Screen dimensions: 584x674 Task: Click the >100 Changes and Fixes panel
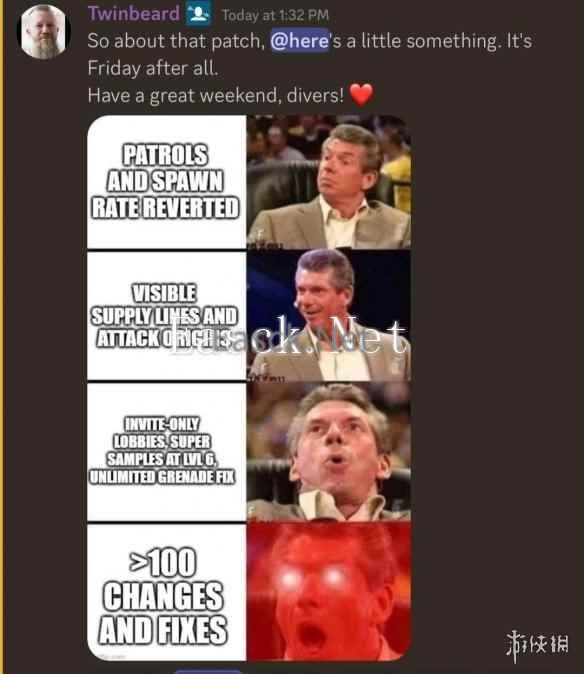pyautogui.click(x=167, y=592)
